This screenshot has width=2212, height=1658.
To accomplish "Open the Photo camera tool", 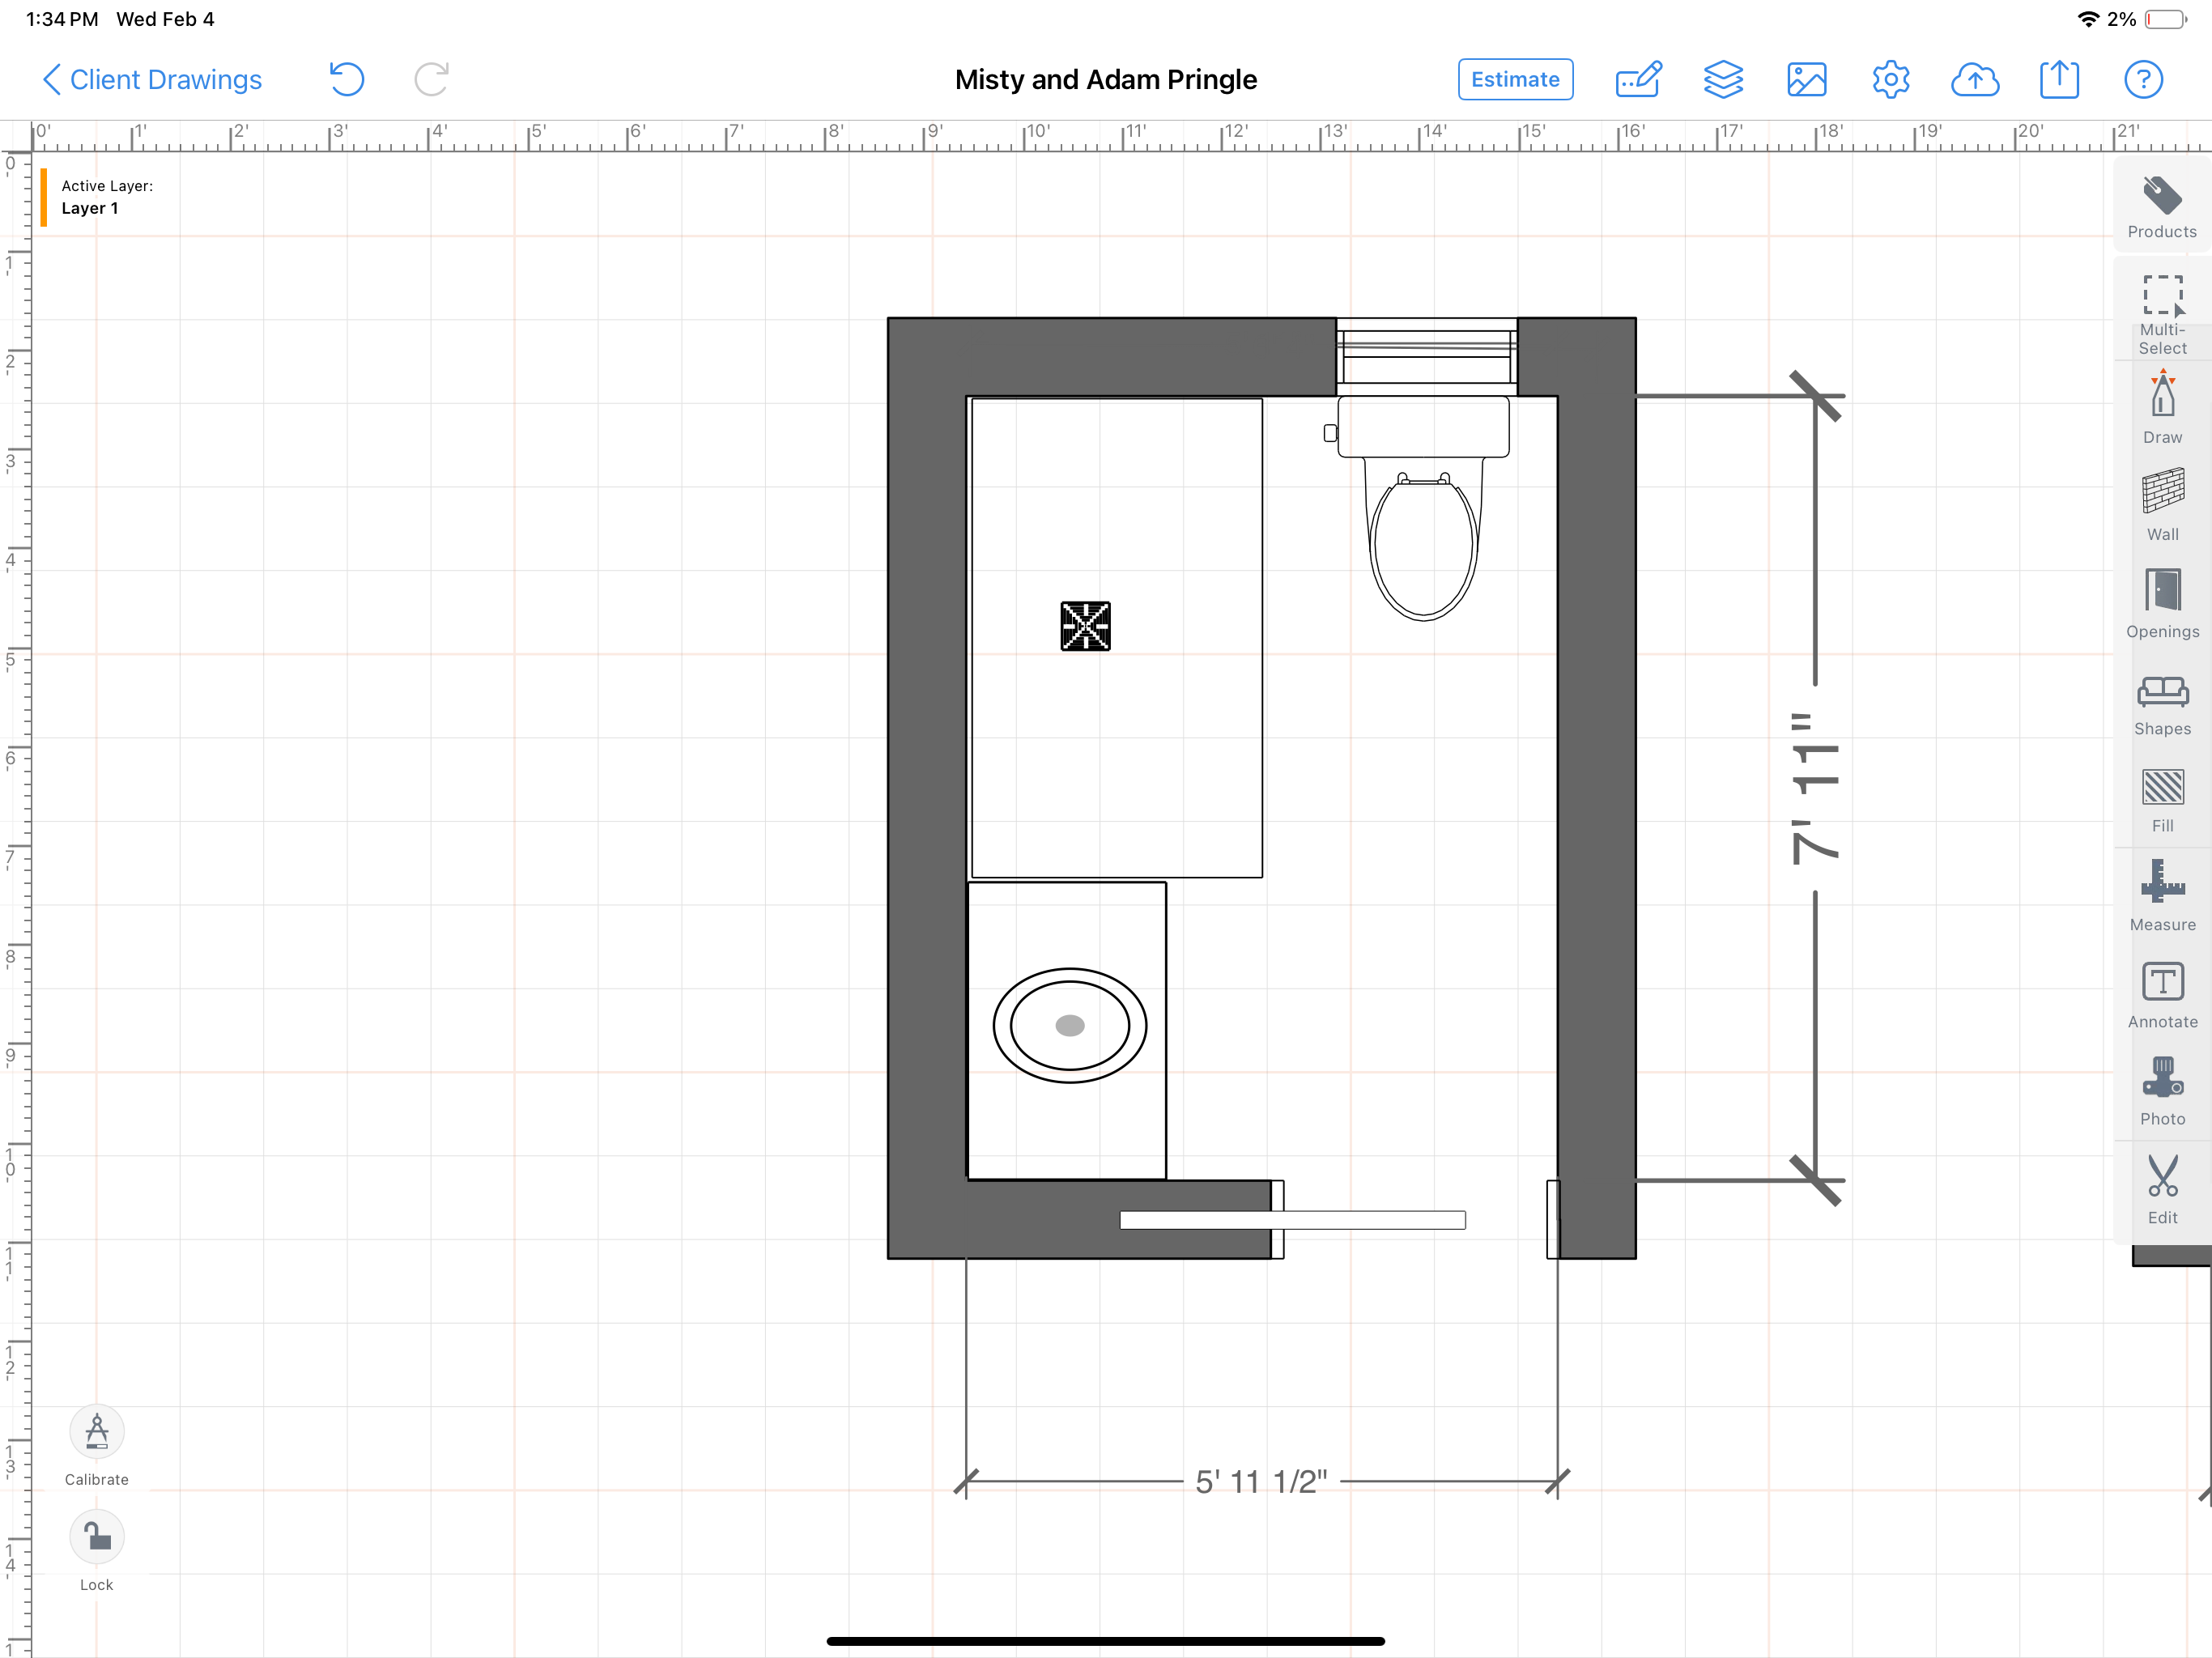I will coord(2161,1089).
